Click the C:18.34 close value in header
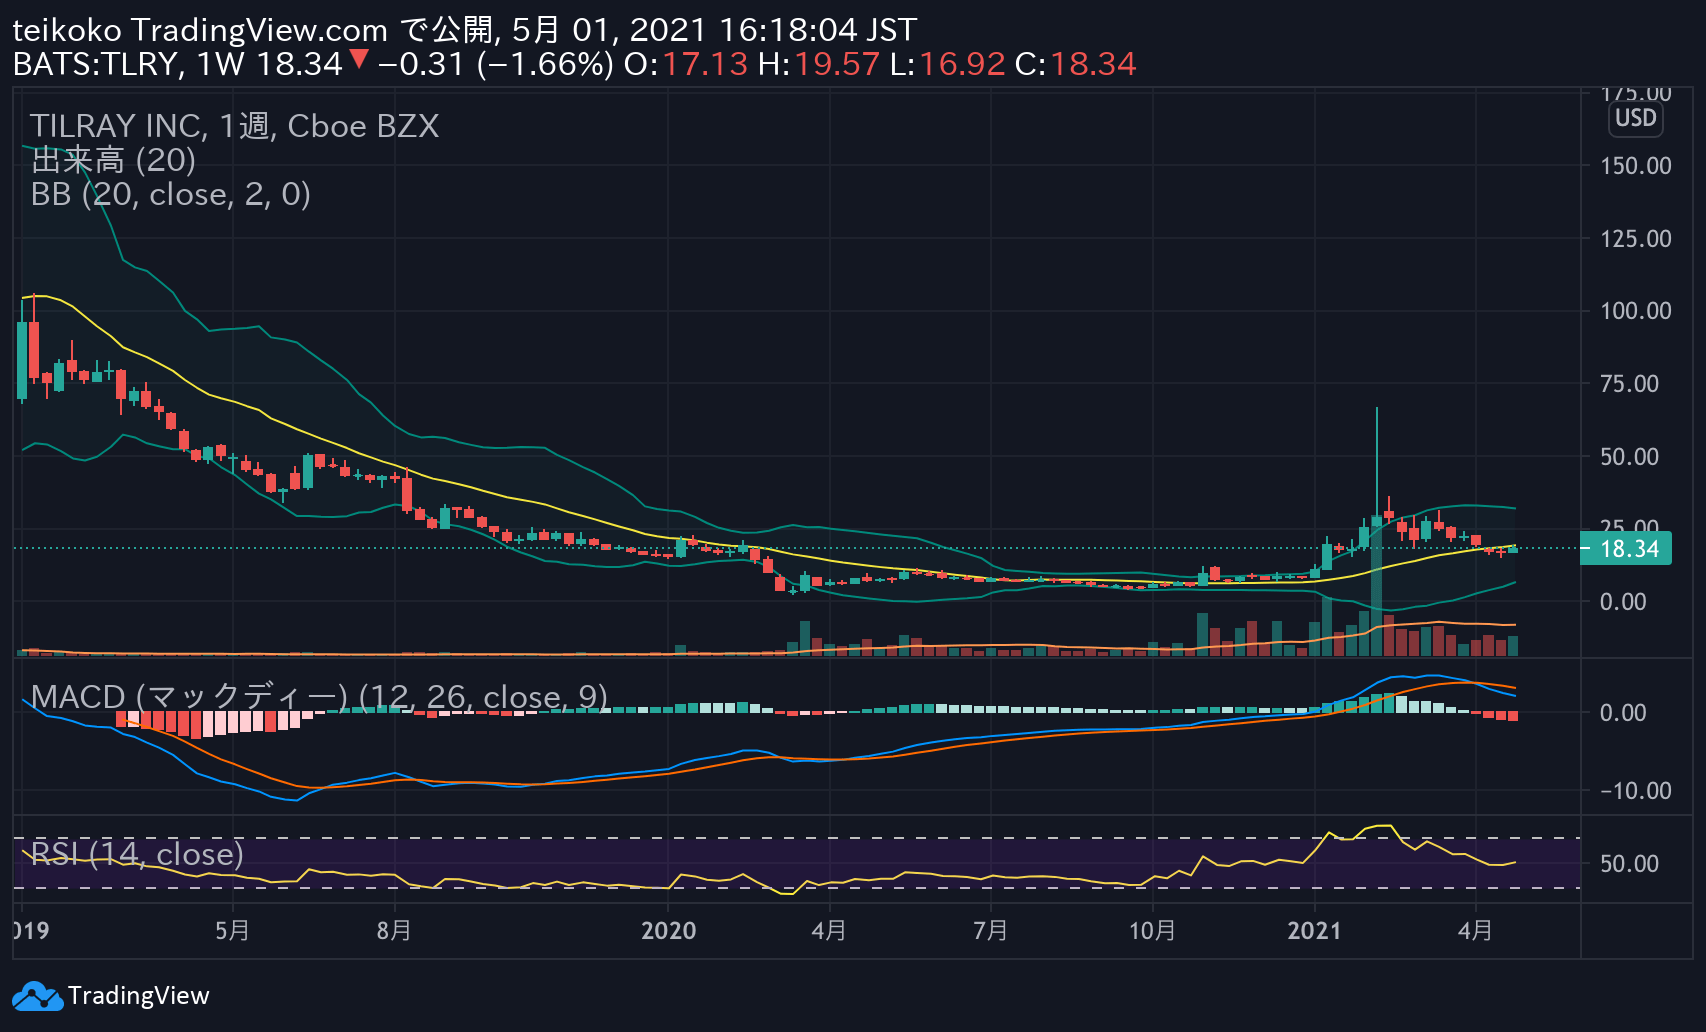 pyautogui.click(x=1075, y=65)
